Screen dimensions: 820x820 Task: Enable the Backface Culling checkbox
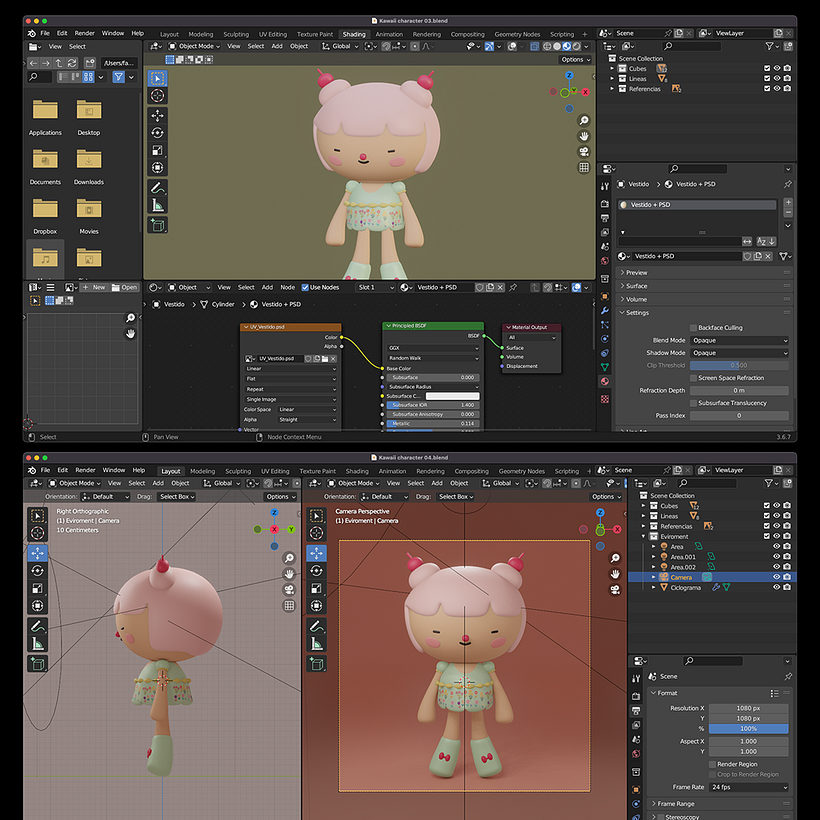(693, 327)
